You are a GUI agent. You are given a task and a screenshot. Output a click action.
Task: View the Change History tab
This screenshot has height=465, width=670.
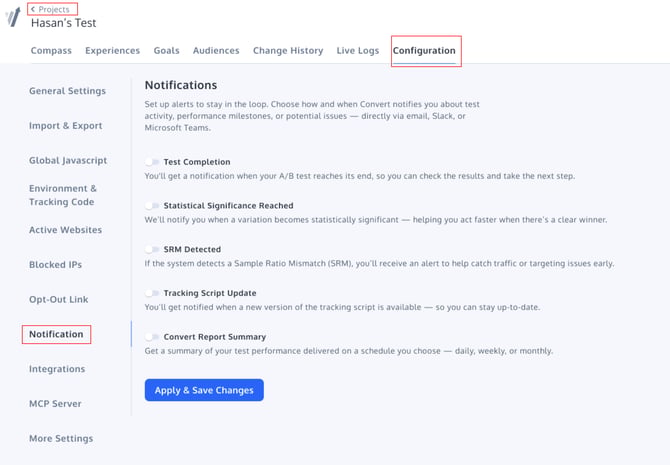click(288, 50)
